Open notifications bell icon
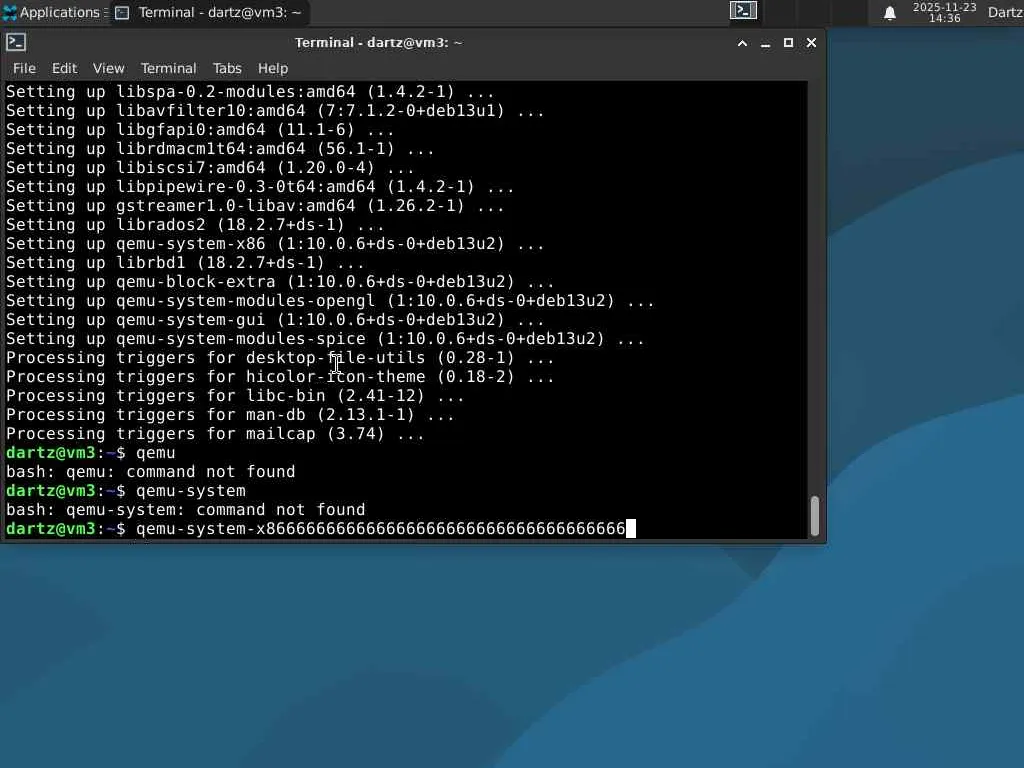The width and height of the screenshot is (1024, 768). coord(889,13)
